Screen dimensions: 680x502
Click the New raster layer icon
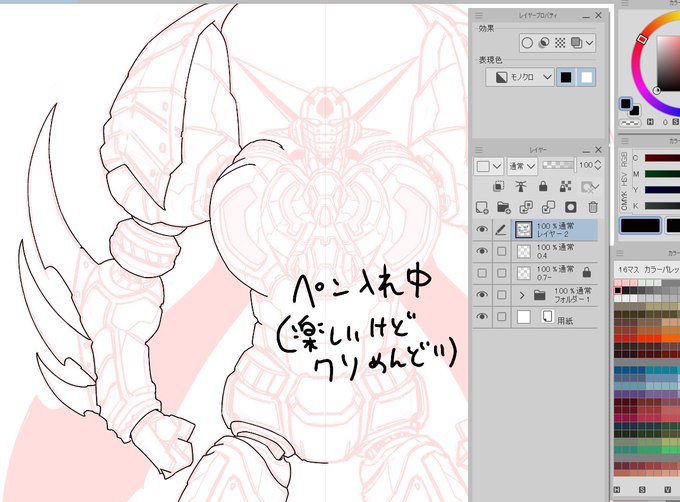coord(482,208)
